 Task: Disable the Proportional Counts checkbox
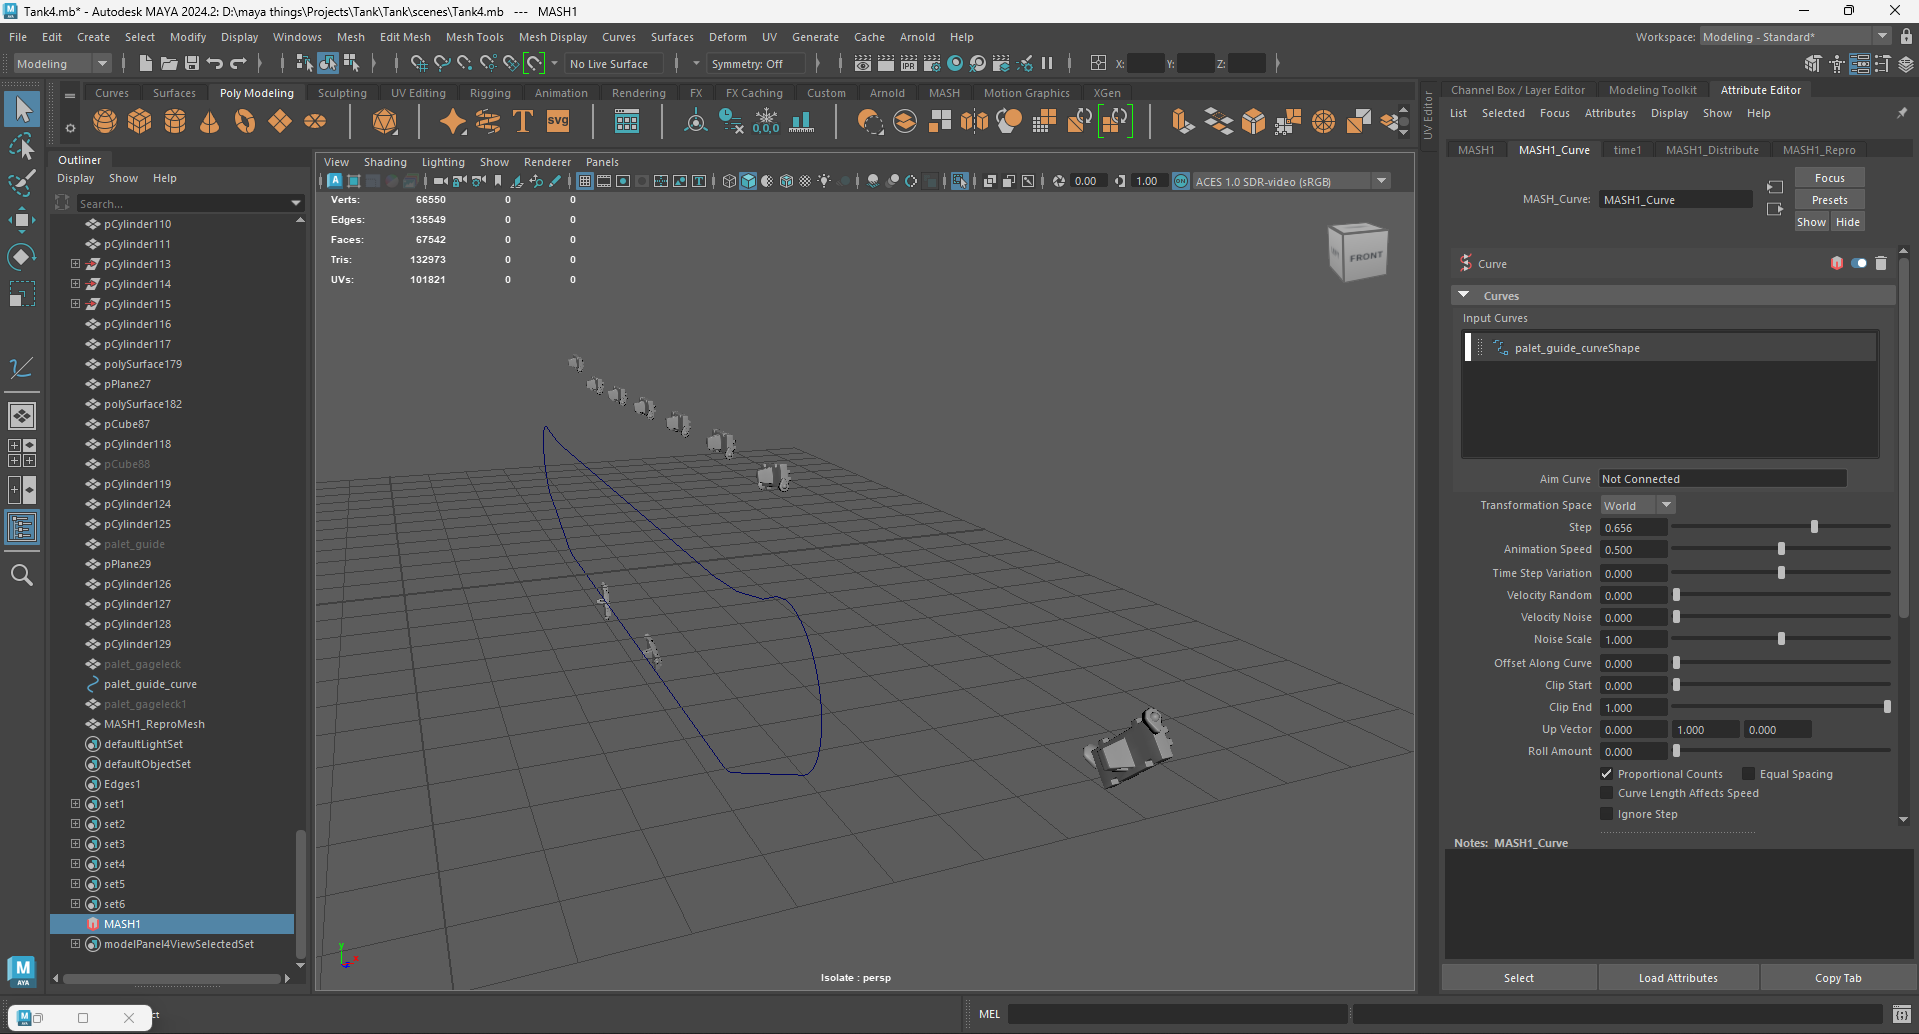coord(1607,774)
